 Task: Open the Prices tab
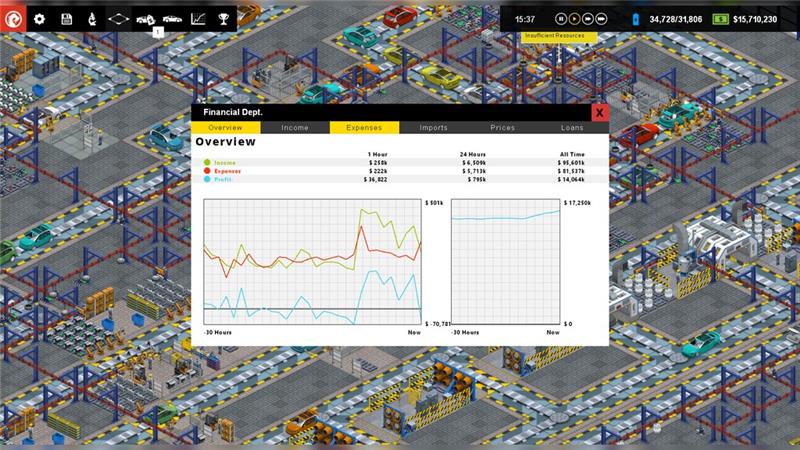(503, 128)
